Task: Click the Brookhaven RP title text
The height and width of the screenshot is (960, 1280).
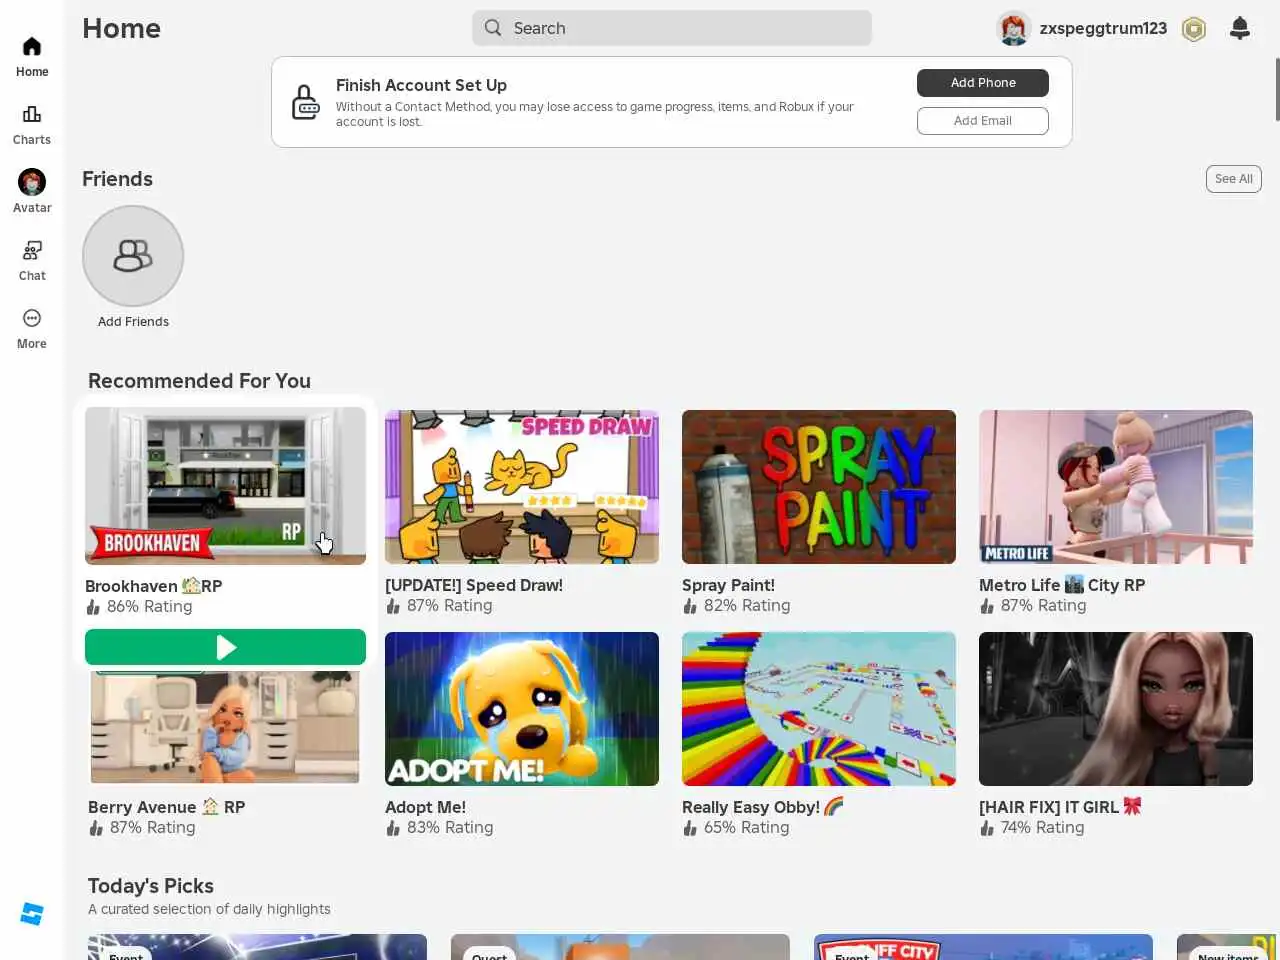Action: tap(154, 586)
